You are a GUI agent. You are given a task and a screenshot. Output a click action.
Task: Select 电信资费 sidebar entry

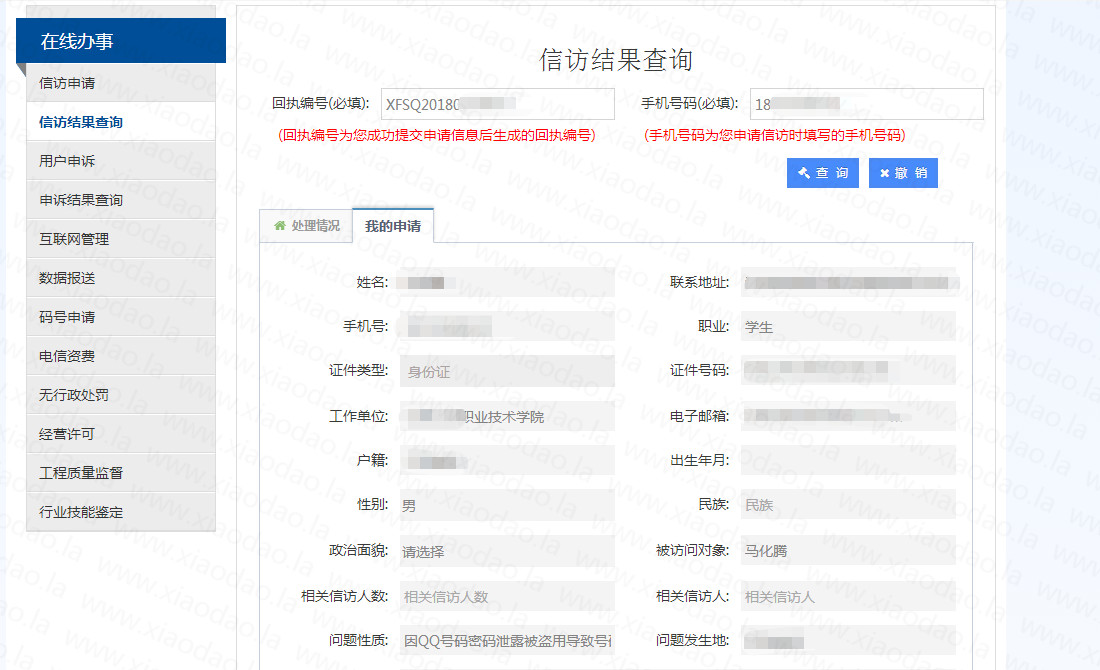121,356
